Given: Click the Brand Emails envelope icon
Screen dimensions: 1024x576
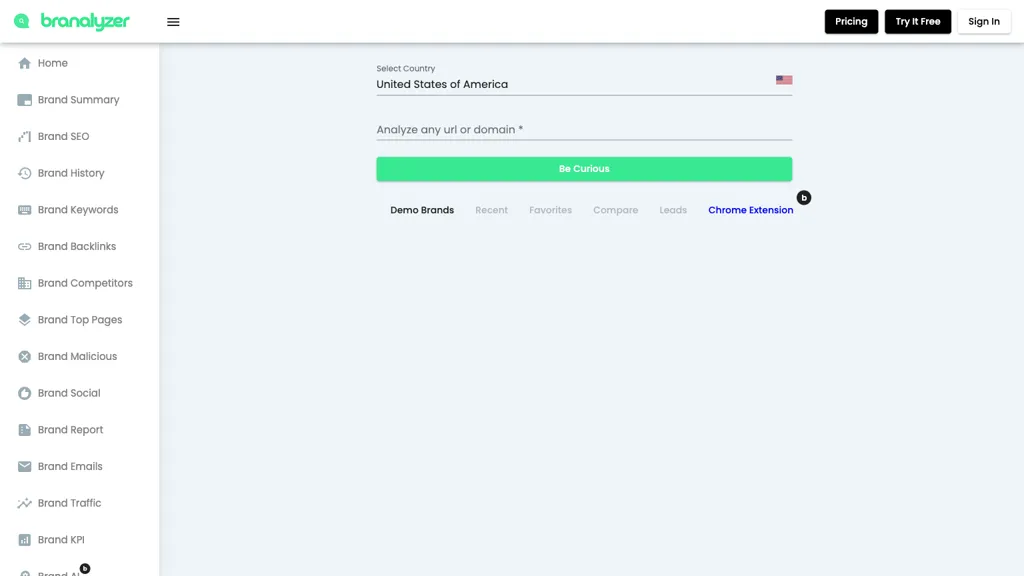Looking at the screenshot, I should (24, 466).
